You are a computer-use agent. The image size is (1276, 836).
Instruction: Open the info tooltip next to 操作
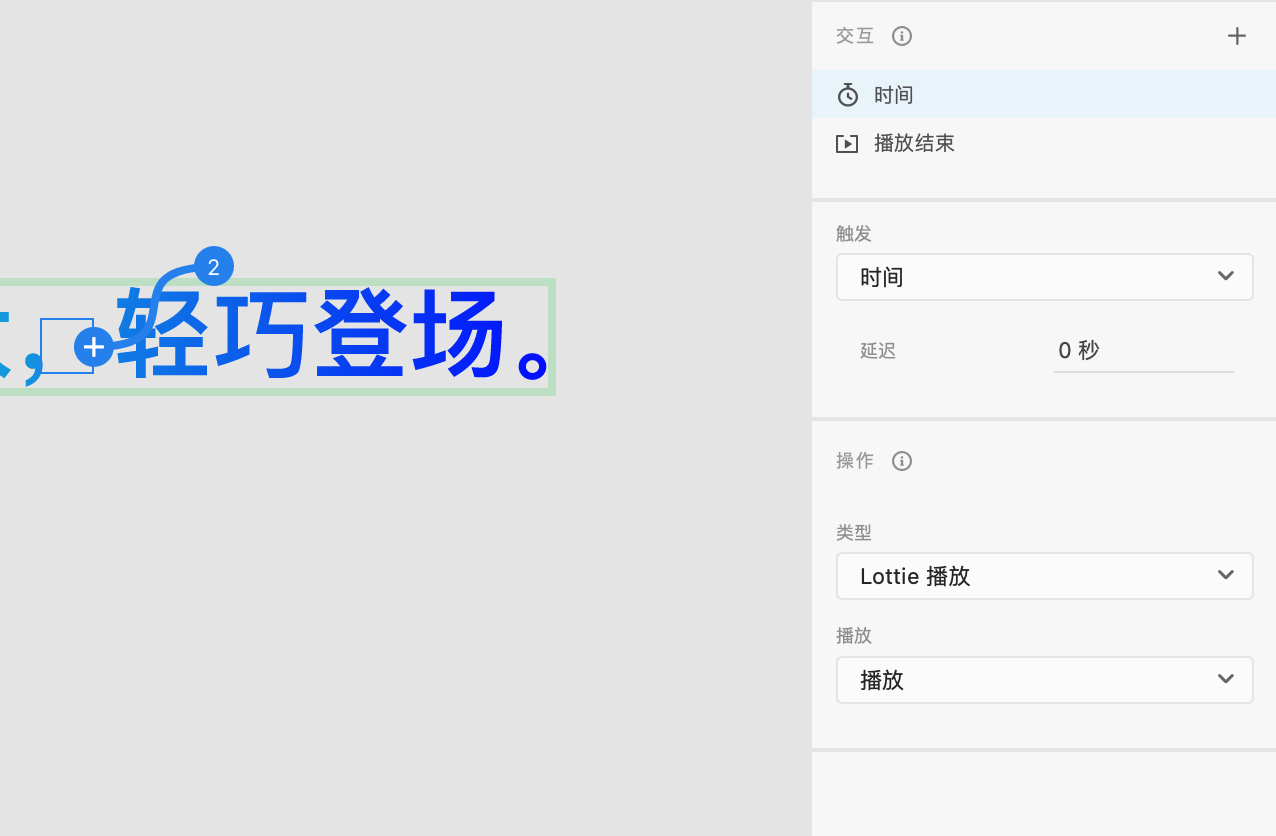[902, 461]
